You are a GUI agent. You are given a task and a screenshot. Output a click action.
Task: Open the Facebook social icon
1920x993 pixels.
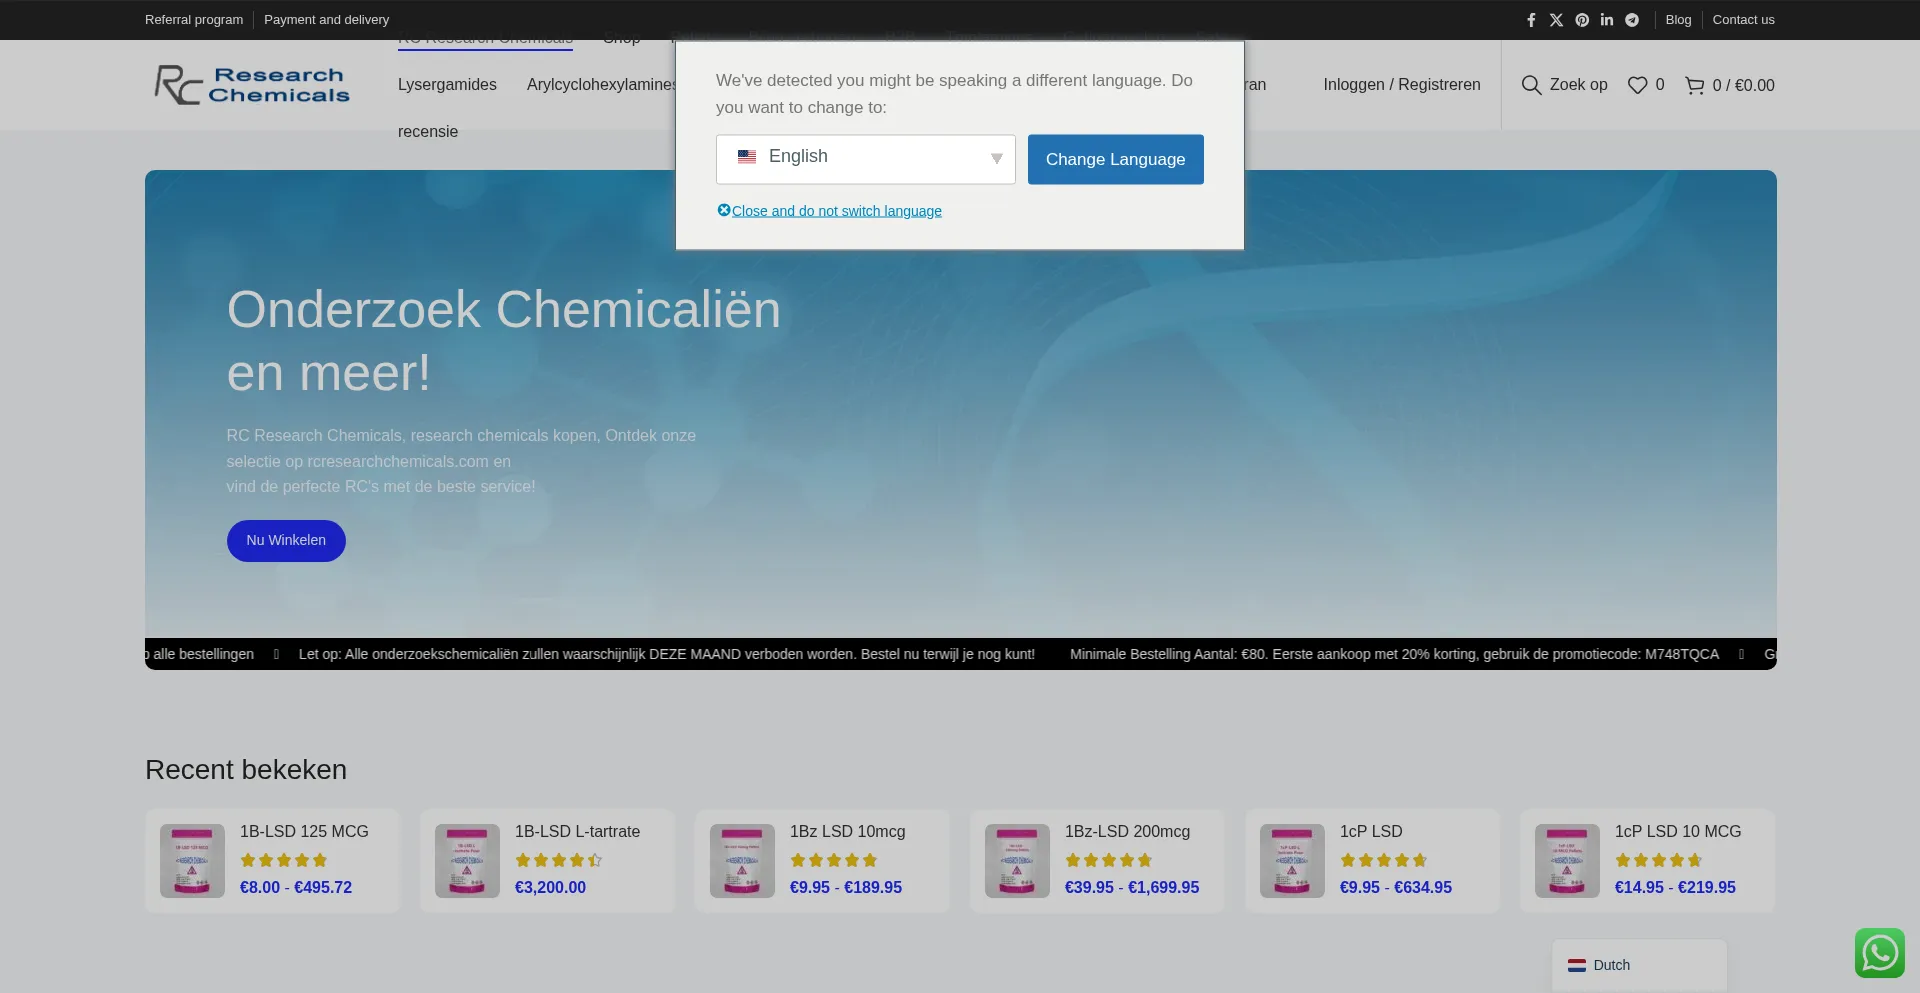1531,20
